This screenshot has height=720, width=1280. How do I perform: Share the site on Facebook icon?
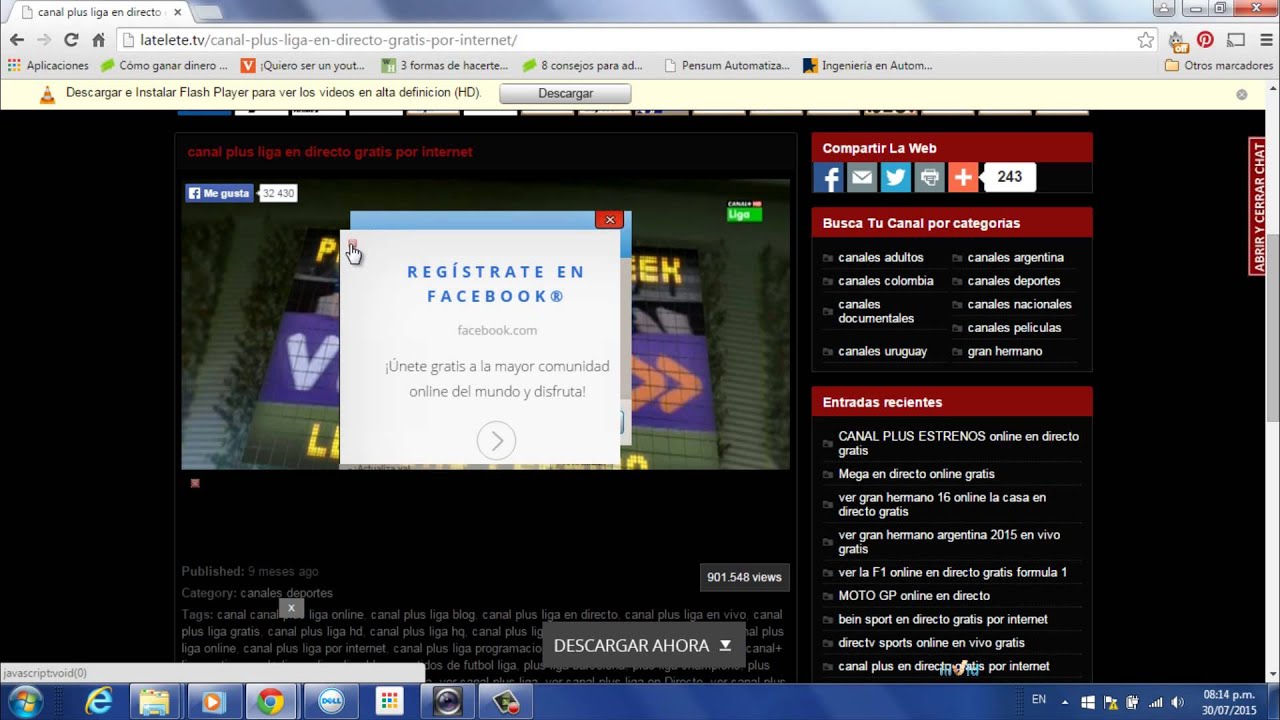[x=828, y=177]
